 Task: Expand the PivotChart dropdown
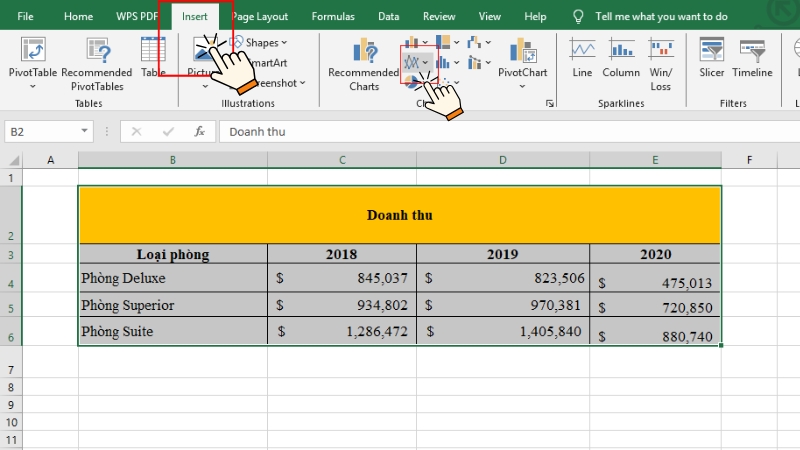(x=522, y=86)
